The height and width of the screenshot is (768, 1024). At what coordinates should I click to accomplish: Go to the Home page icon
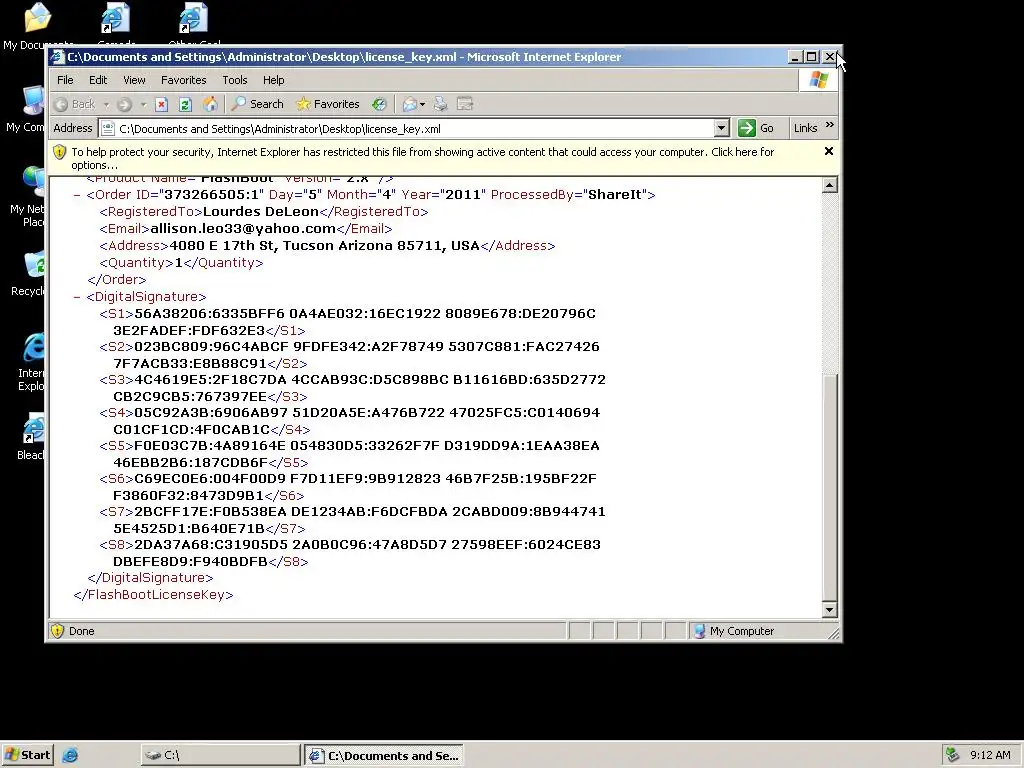click(x=210, y=104)
